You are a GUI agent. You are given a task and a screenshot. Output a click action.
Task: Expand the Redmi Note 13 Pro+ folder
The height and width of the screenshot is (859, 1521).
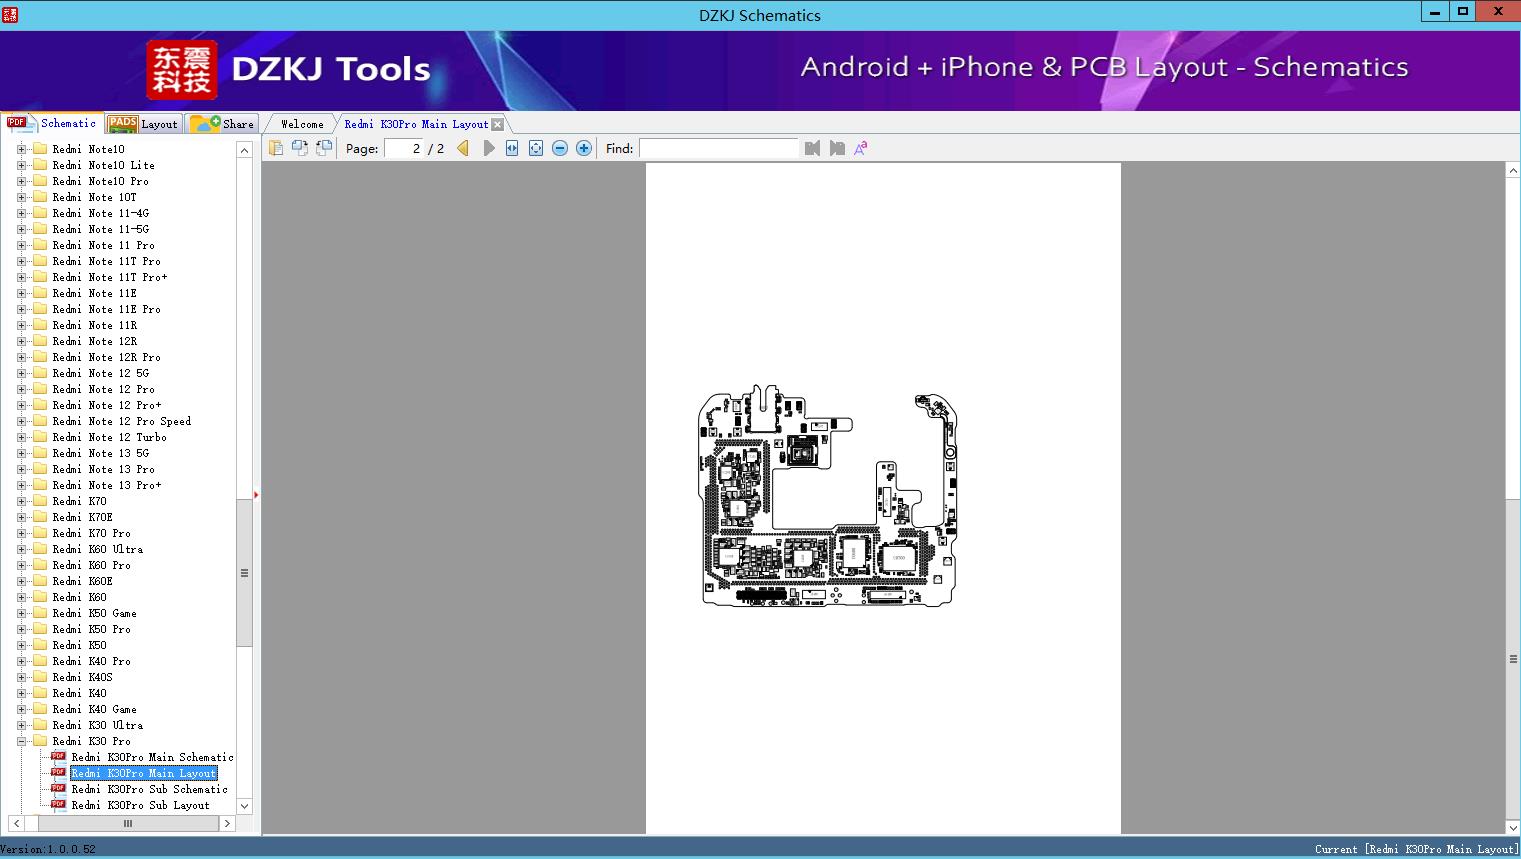pos(22,485)
